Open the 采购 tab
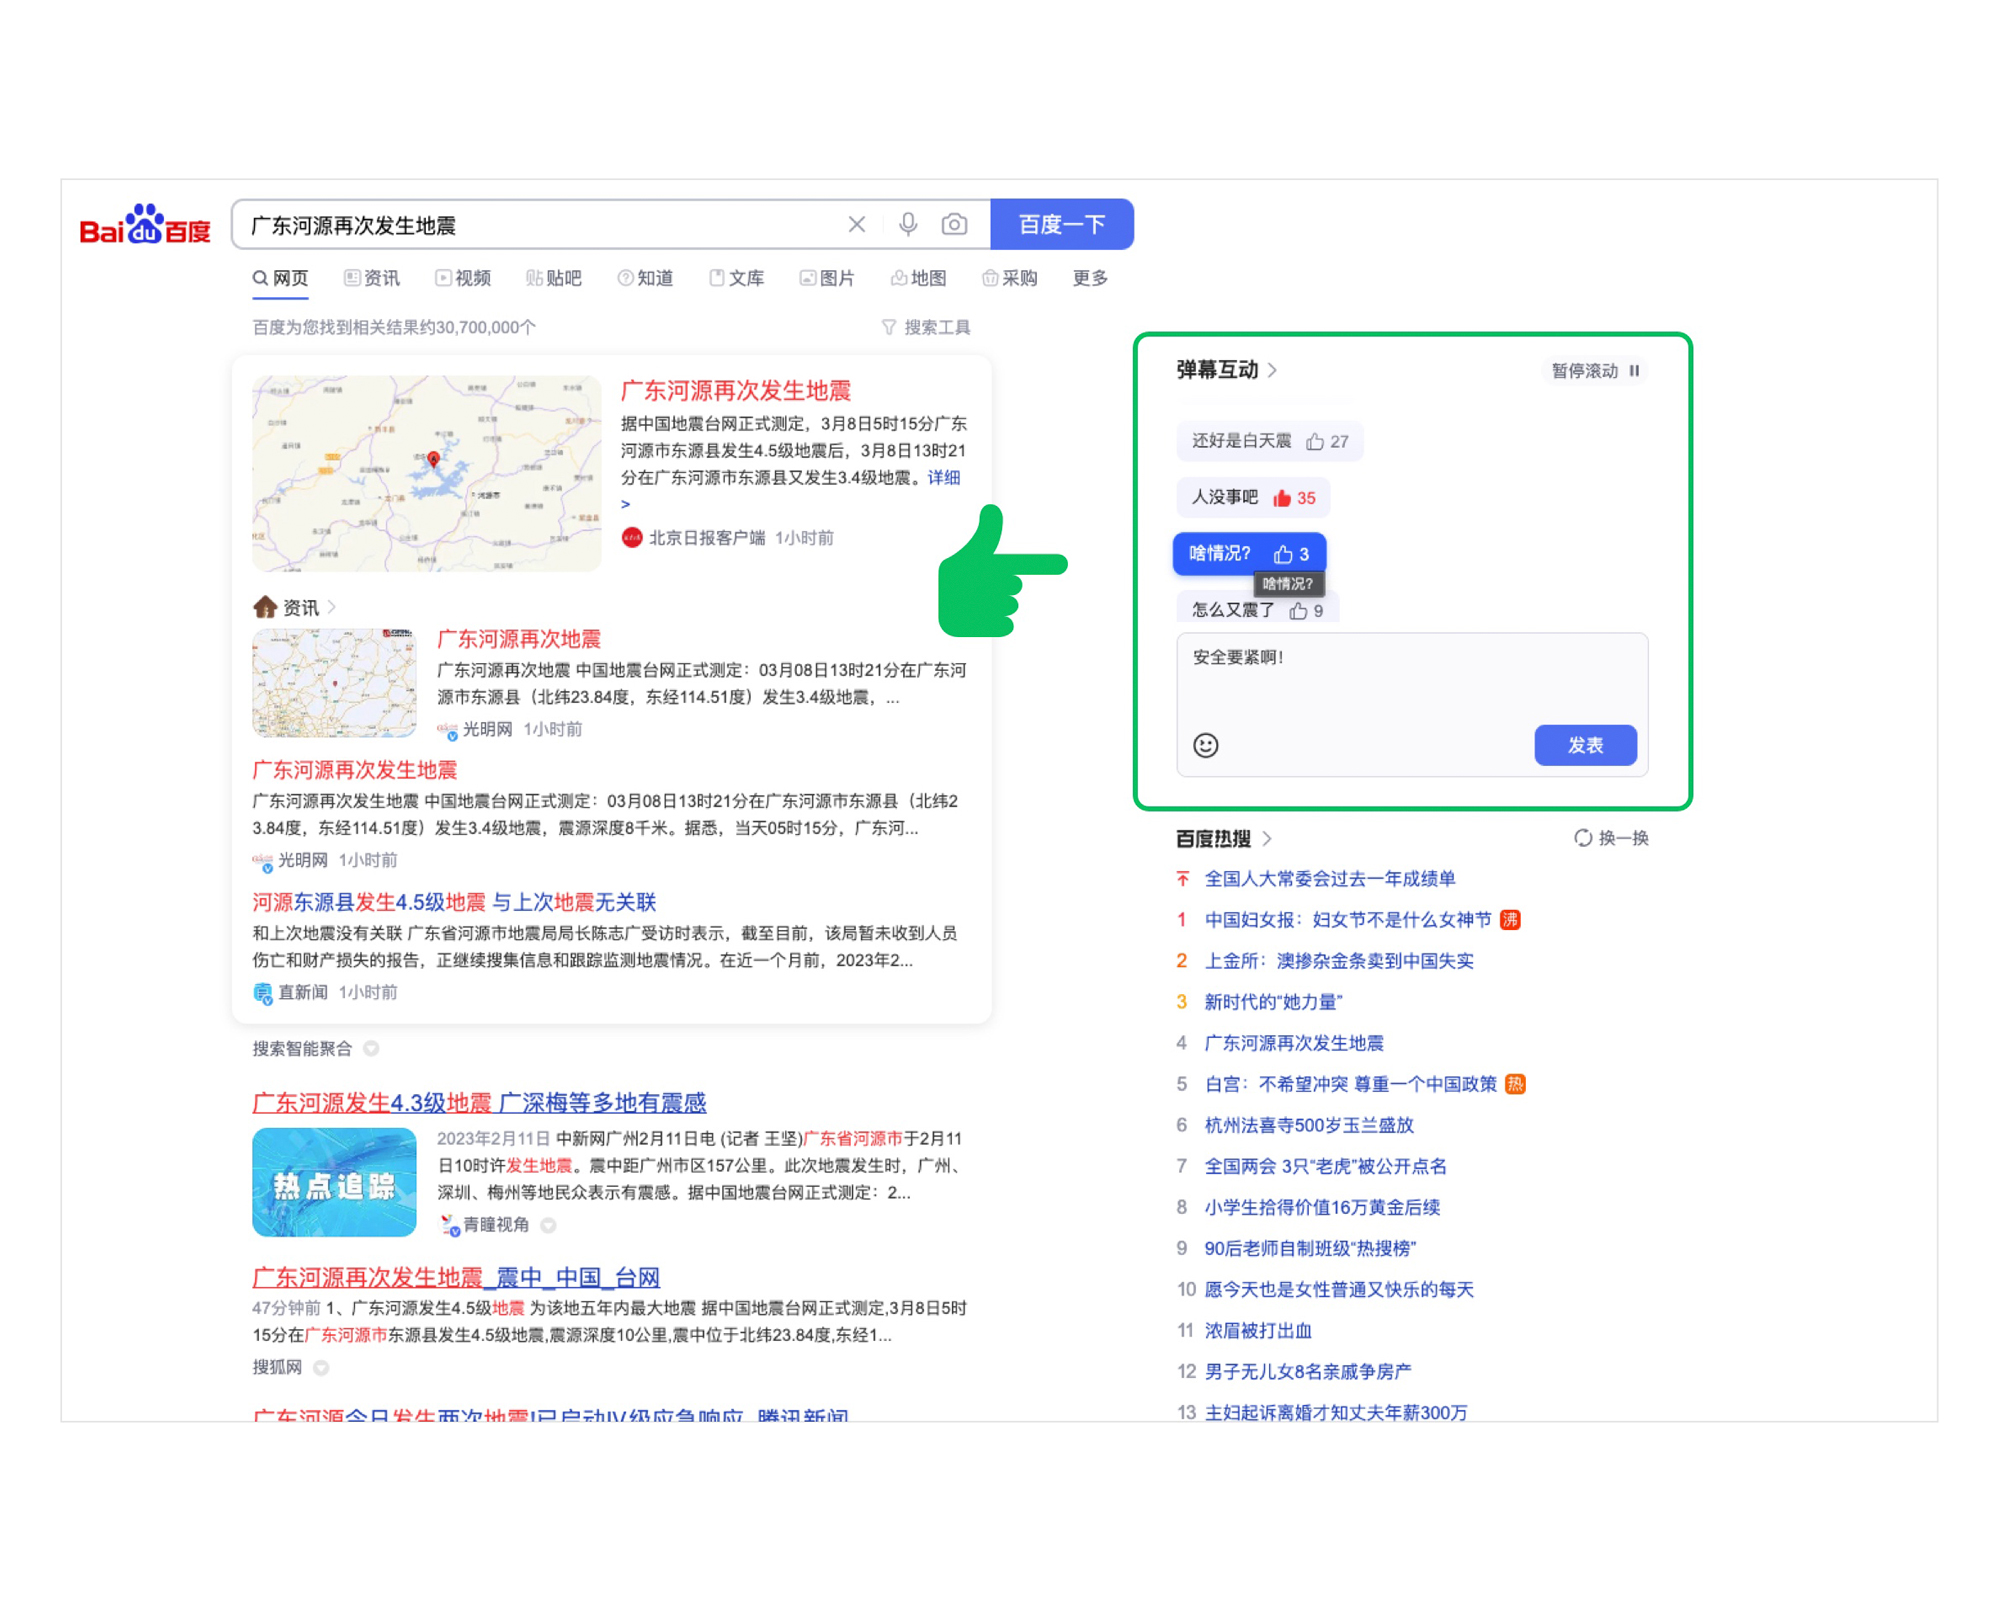 [1010, 278]
